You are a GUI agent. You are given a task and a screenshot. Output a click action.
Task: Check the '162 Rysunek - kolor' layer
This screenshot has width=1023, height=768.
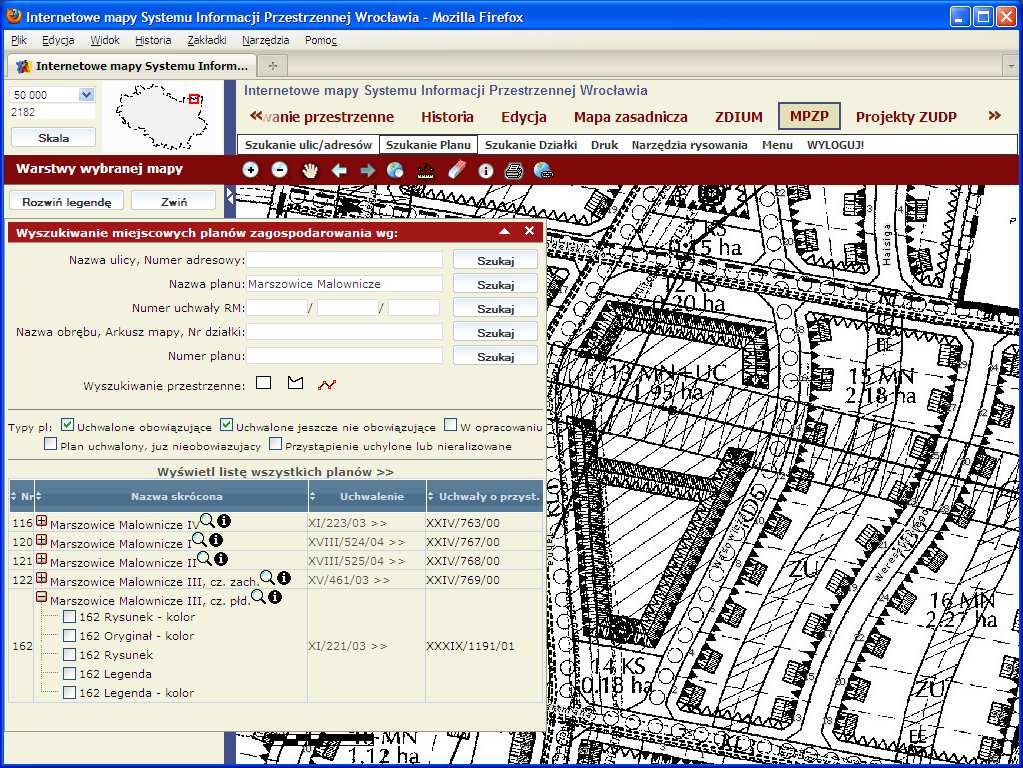70,617
